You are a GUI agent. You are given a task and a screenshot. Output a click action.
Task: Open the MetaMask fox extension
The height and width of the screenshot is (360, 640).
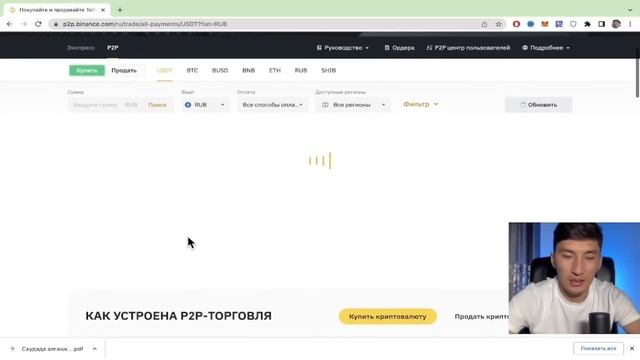pyautogui.click(x=545, y=24)
